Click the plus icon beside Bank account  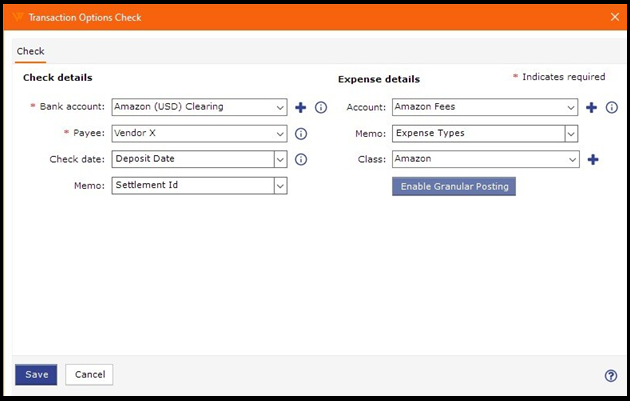[x=300, y=107]
